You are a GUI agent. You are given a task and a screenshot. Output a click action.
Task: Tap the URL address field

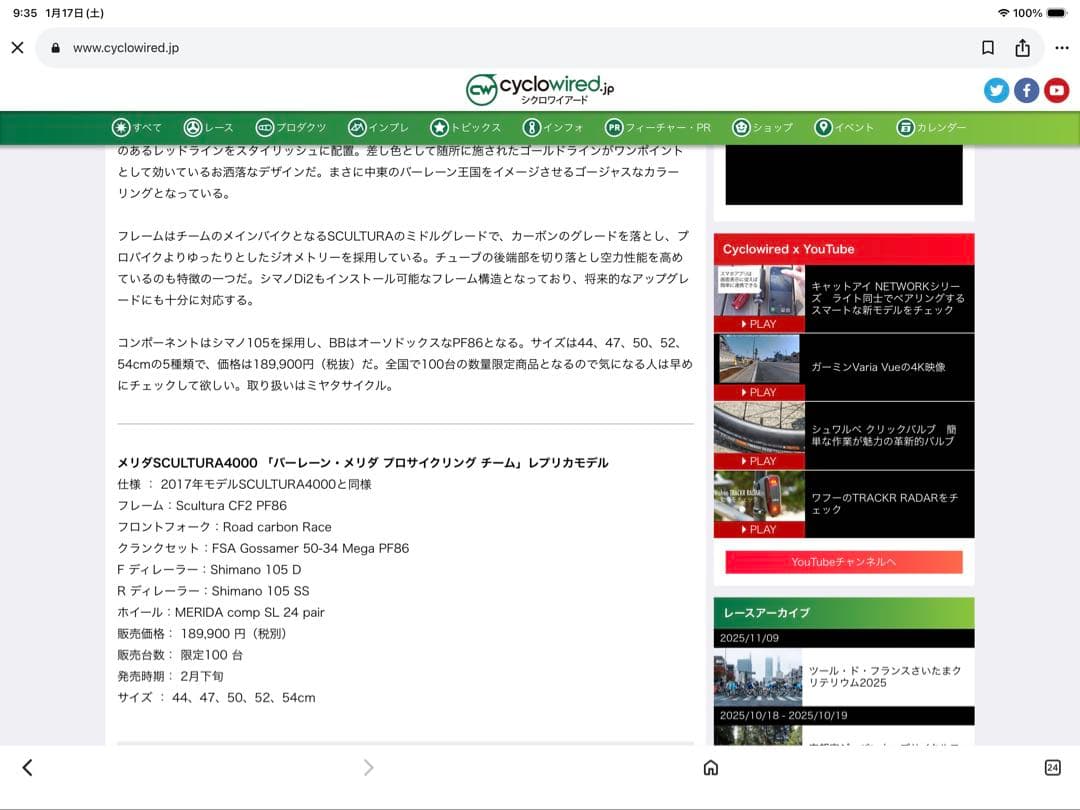click(x=500, y=48)
